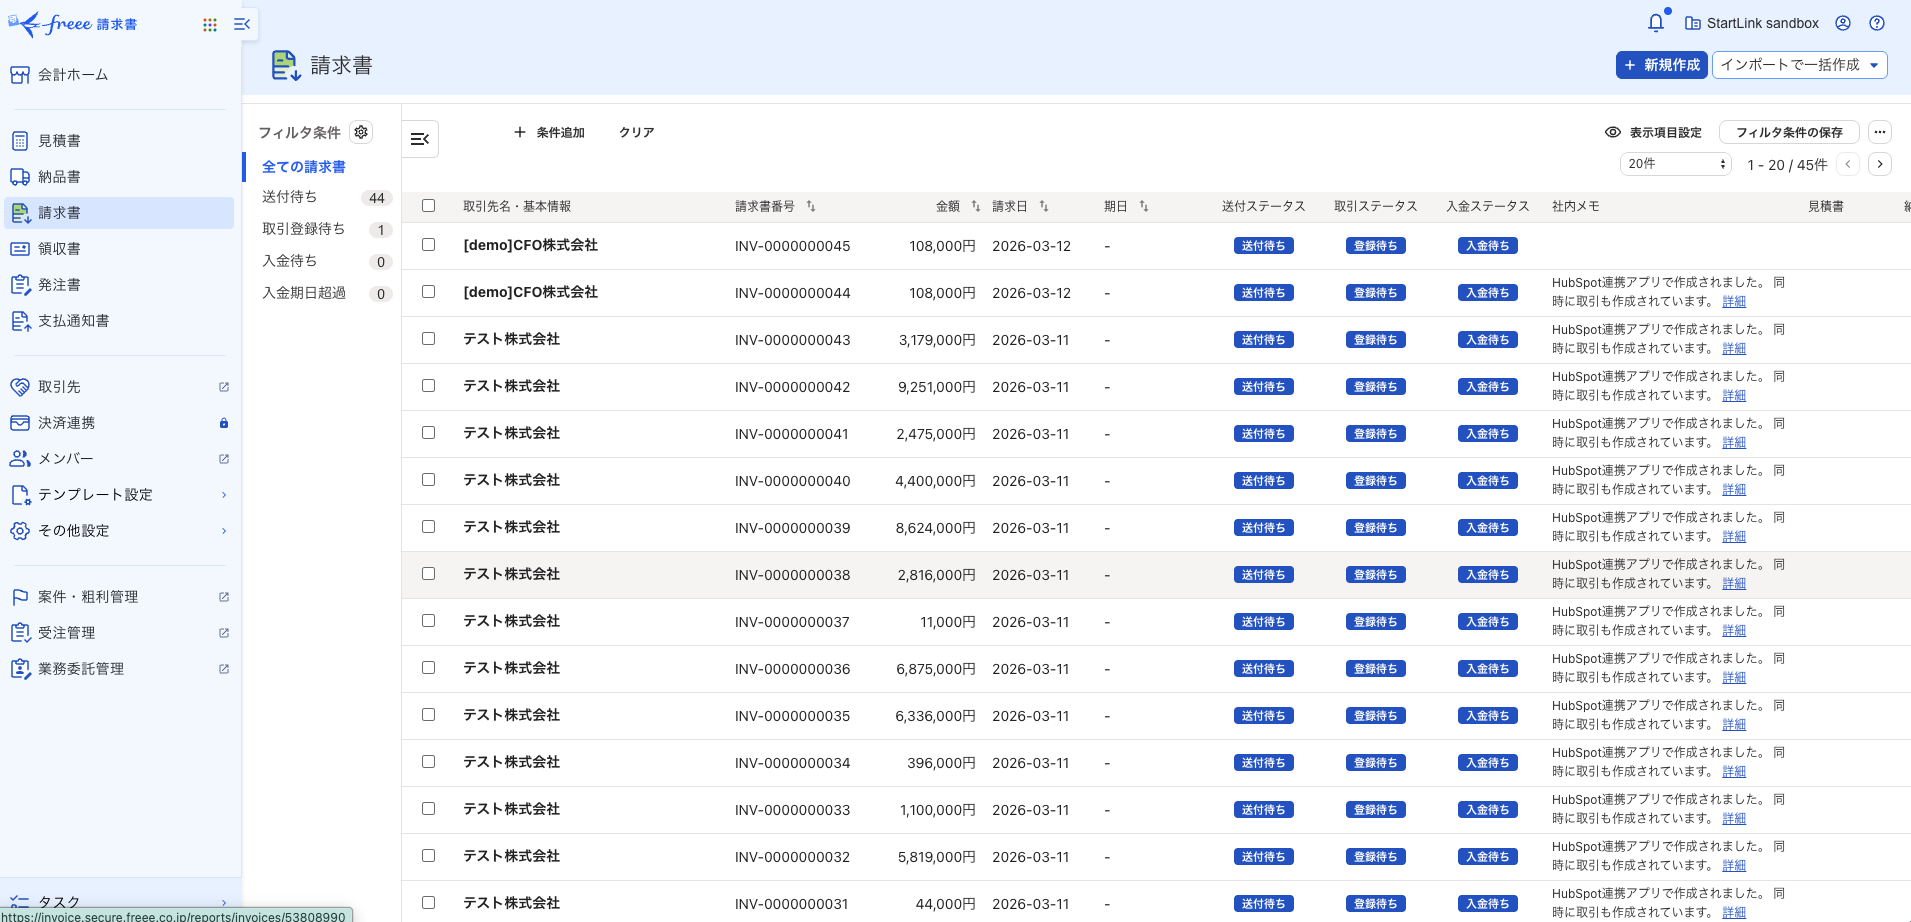
Task: Open 受注管理 external link icon
Action: point(224,633)
